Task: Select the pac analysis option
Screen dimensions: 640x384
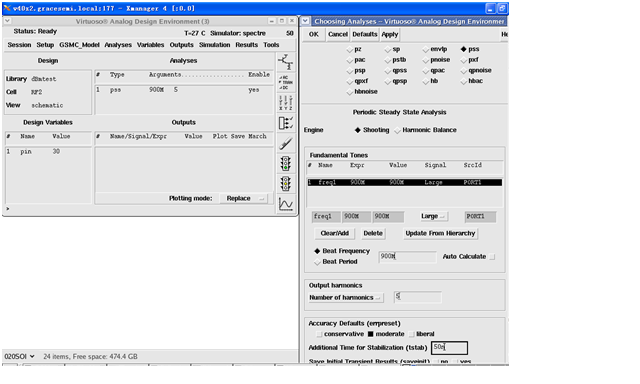Action: (350, 60)
